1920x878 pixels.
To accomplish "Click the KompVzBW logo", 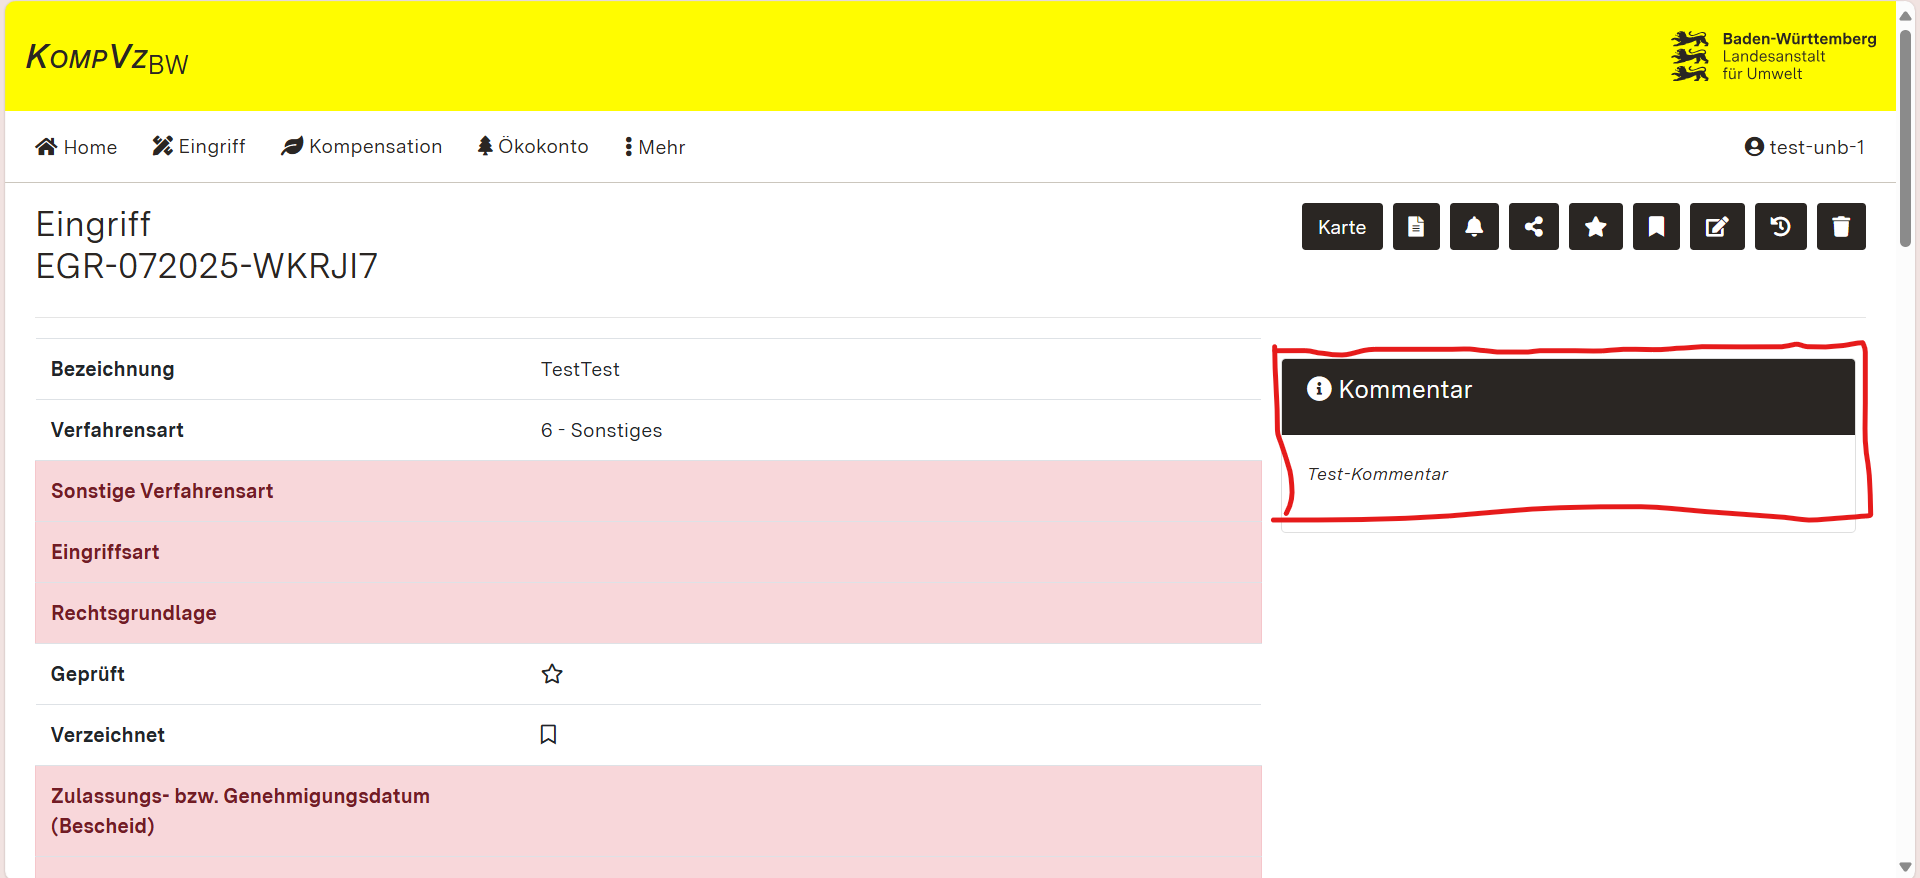I will [107, 59].
